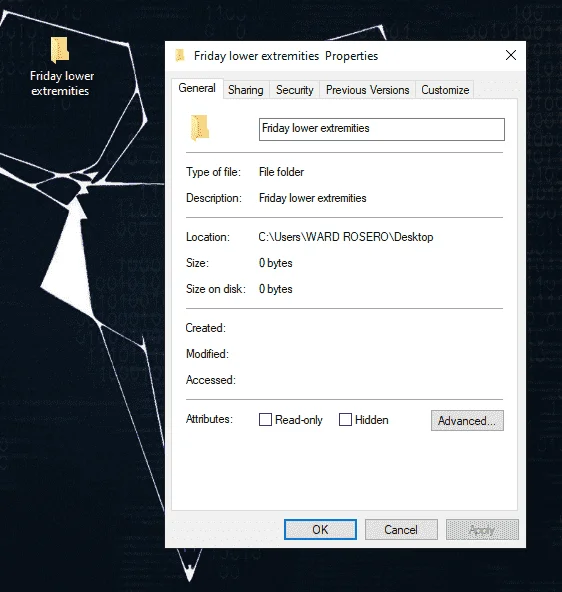Screen dimensions: 562x592
Task: Click the folder icon in the Properties title bar
Action: (180, 56)
